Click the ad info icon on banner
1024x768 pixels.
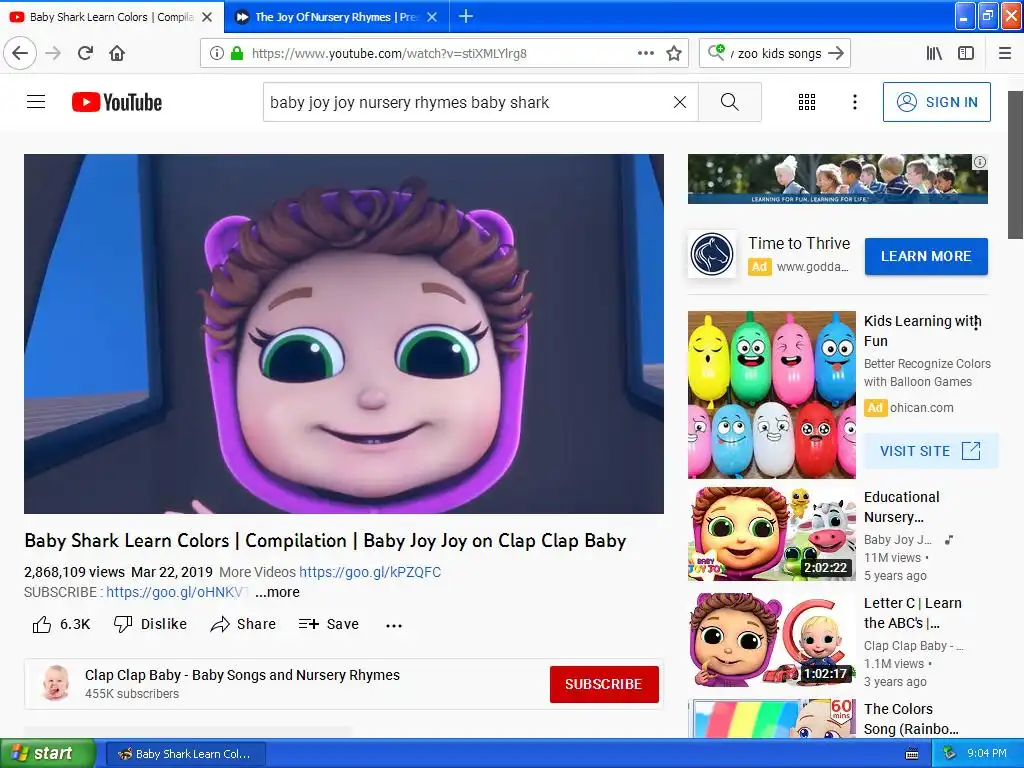980,162
